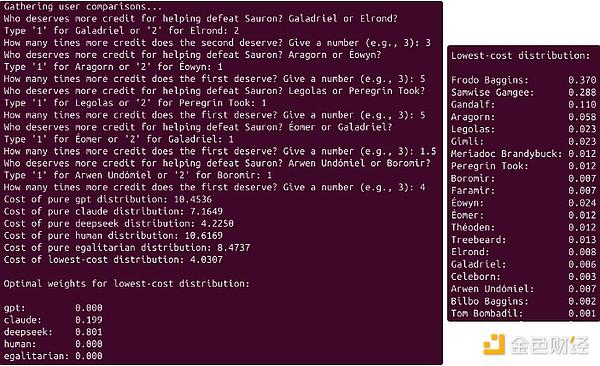
Task: Click the claude weight value 0.199
Action: click(89, 320)
